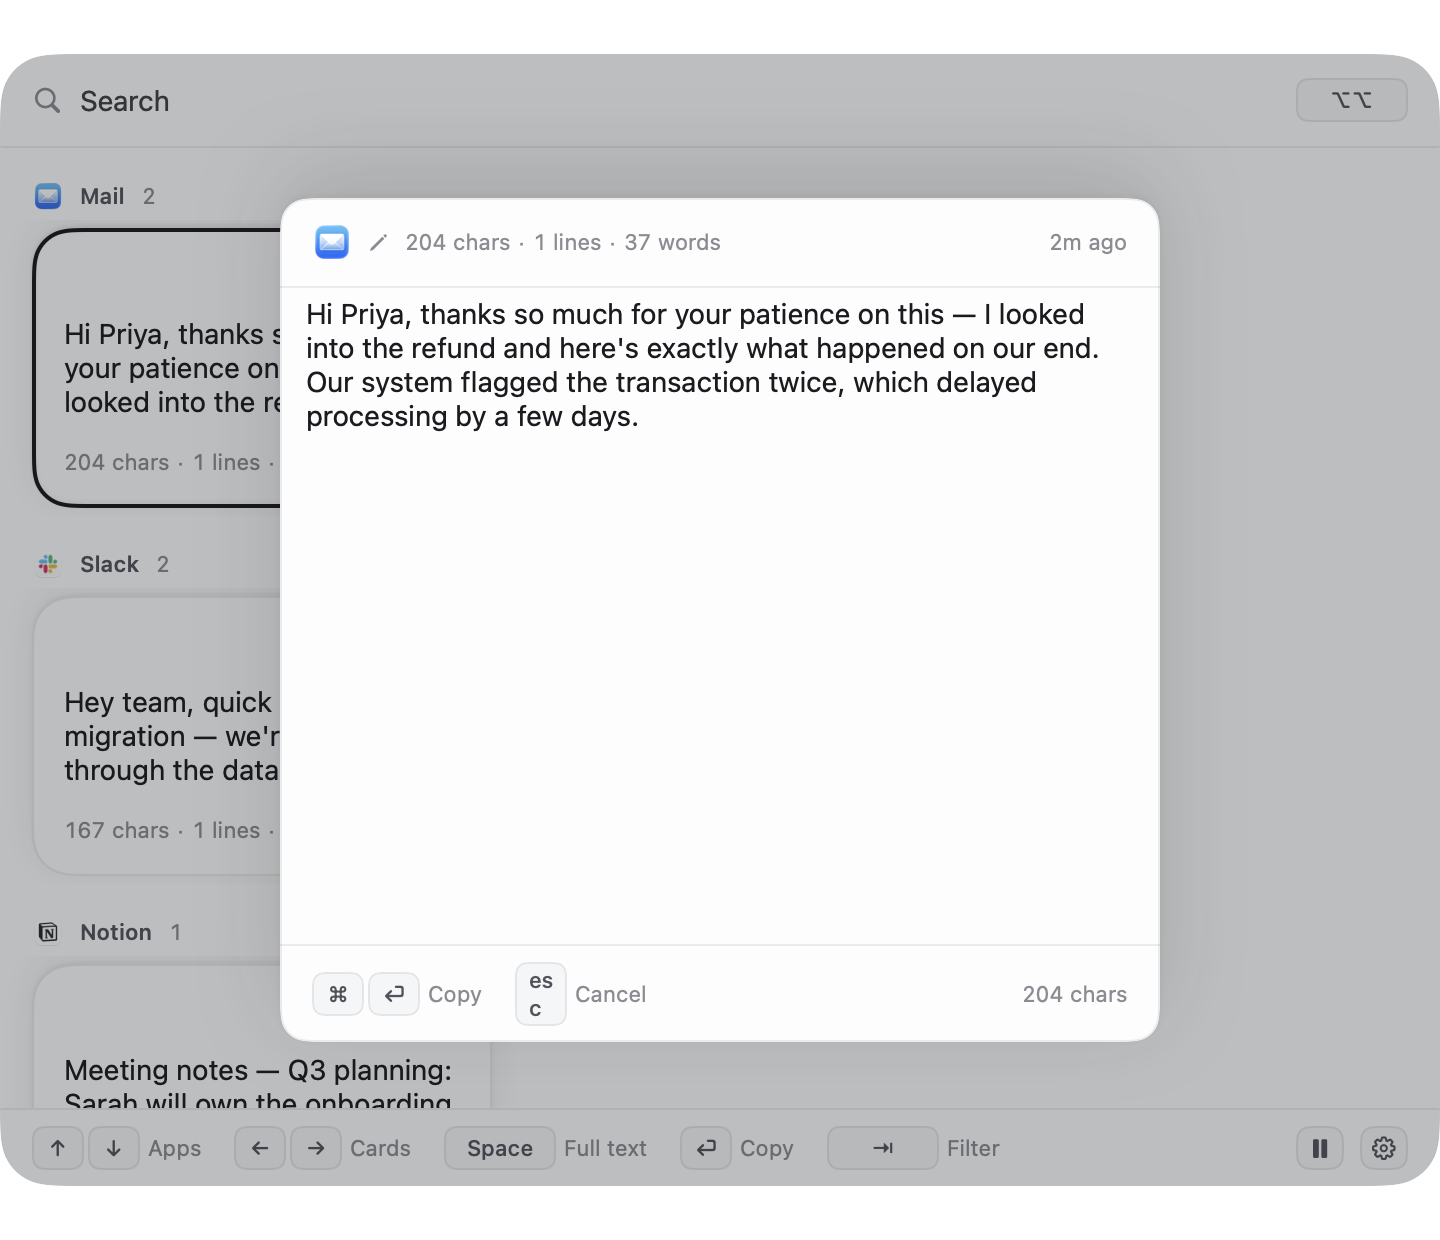Click the tab key icon for Filter
1440x1240 pixels.
coord(883,1148)
